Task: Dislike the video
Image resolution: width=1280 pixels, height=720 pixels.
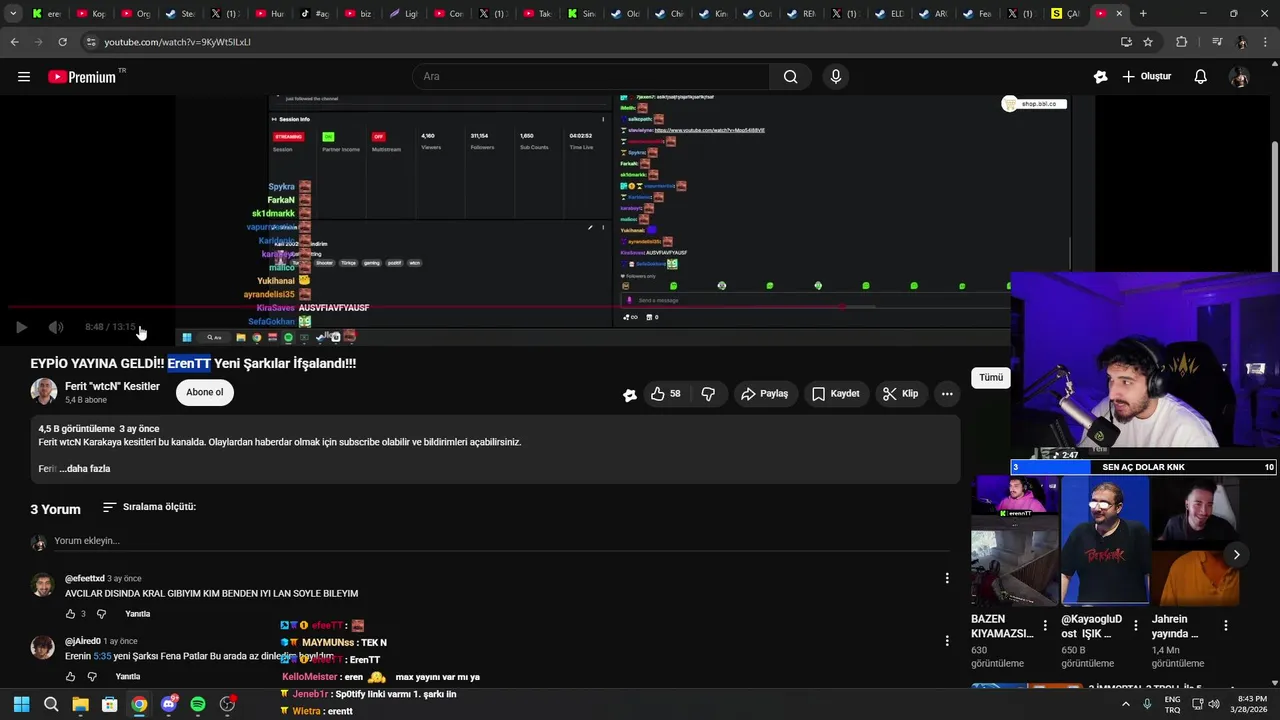Action: coord(708,394)
